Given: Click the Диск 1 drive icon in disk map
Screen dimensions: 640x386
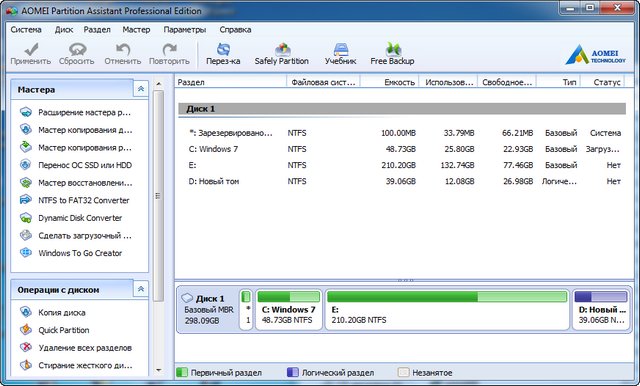Looking at the screenshot, I should 187,298.
